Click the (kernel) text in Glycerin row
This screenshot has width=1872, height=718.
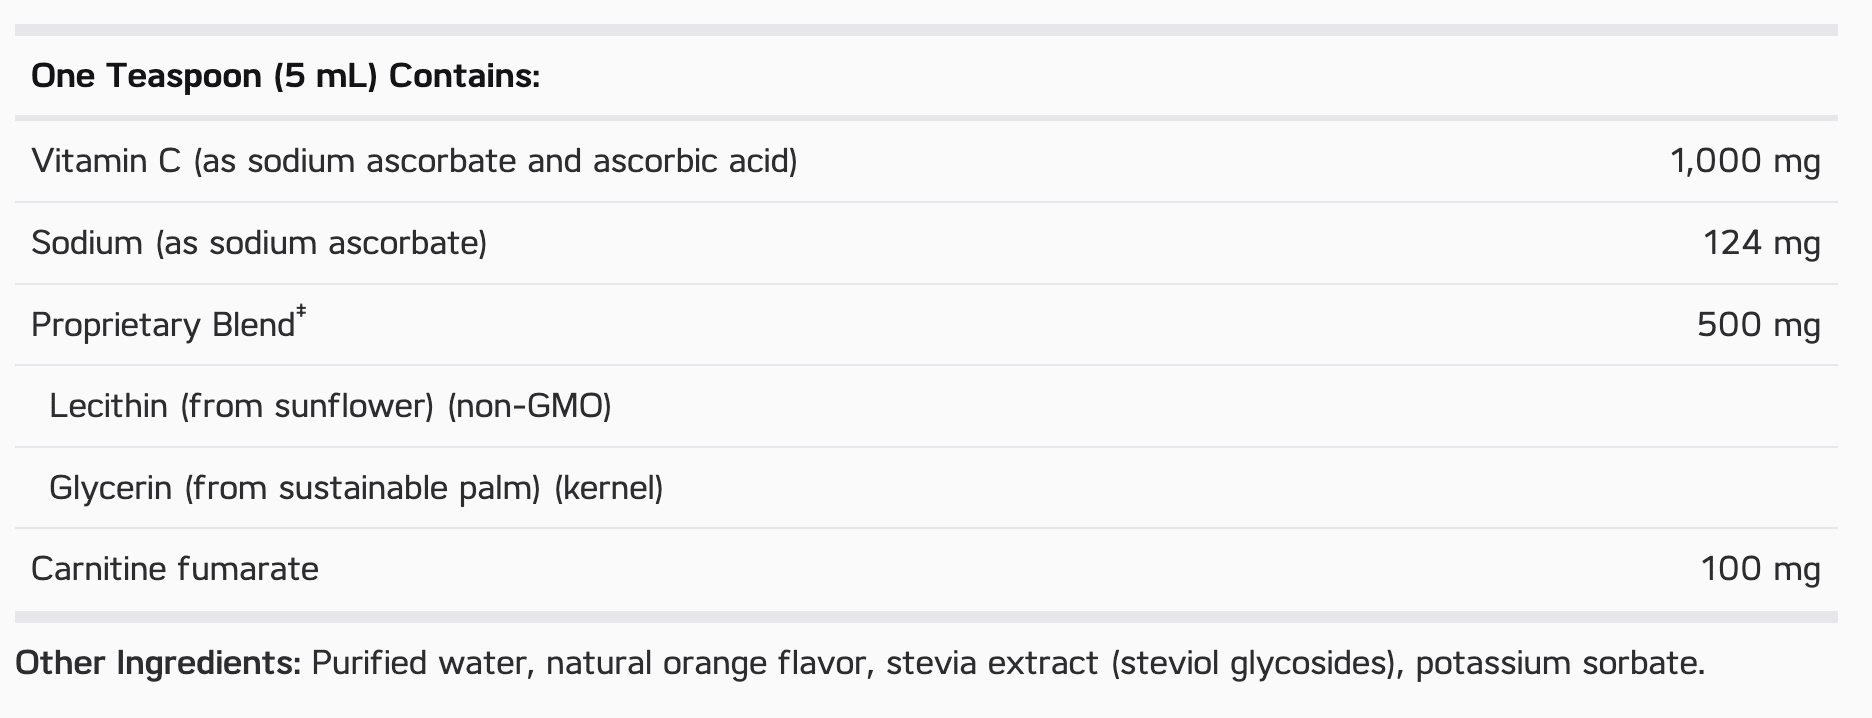tap(609, 488)
